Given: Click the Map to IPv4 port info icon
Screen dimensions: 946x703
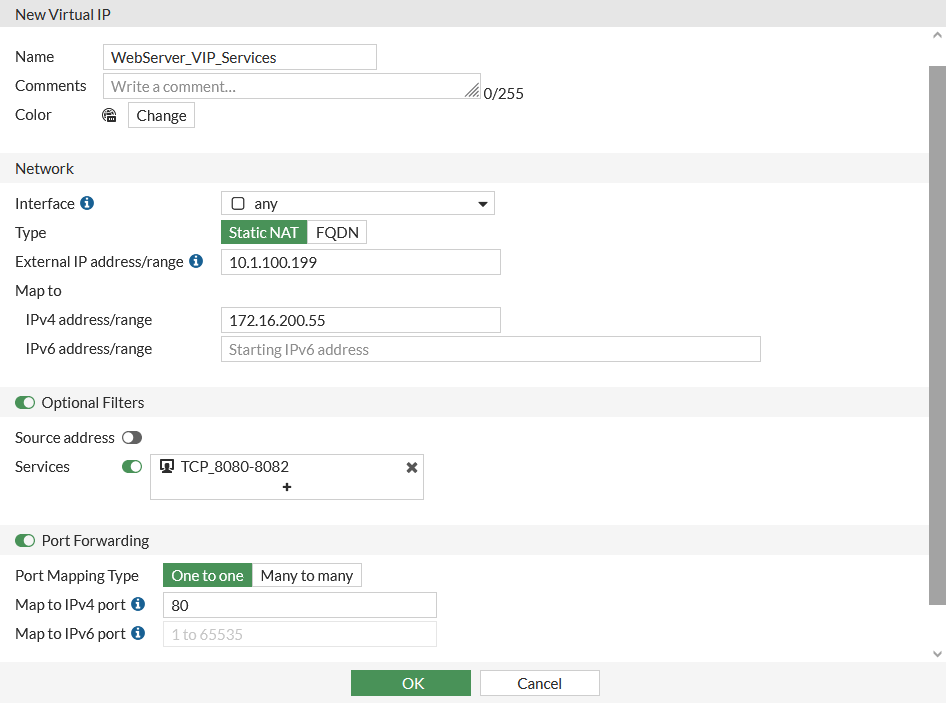Looking at the screenshot, I should 138,604.
